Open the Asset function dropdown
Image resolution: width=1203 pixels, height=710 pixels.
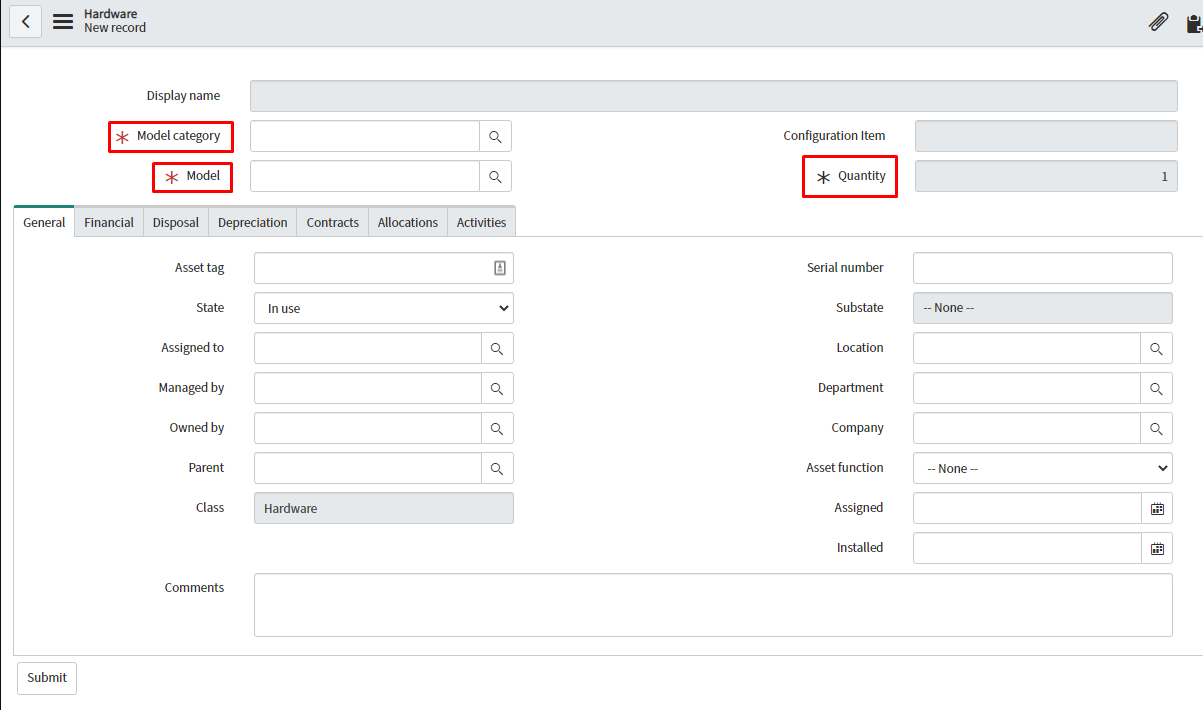point(1042,468)
